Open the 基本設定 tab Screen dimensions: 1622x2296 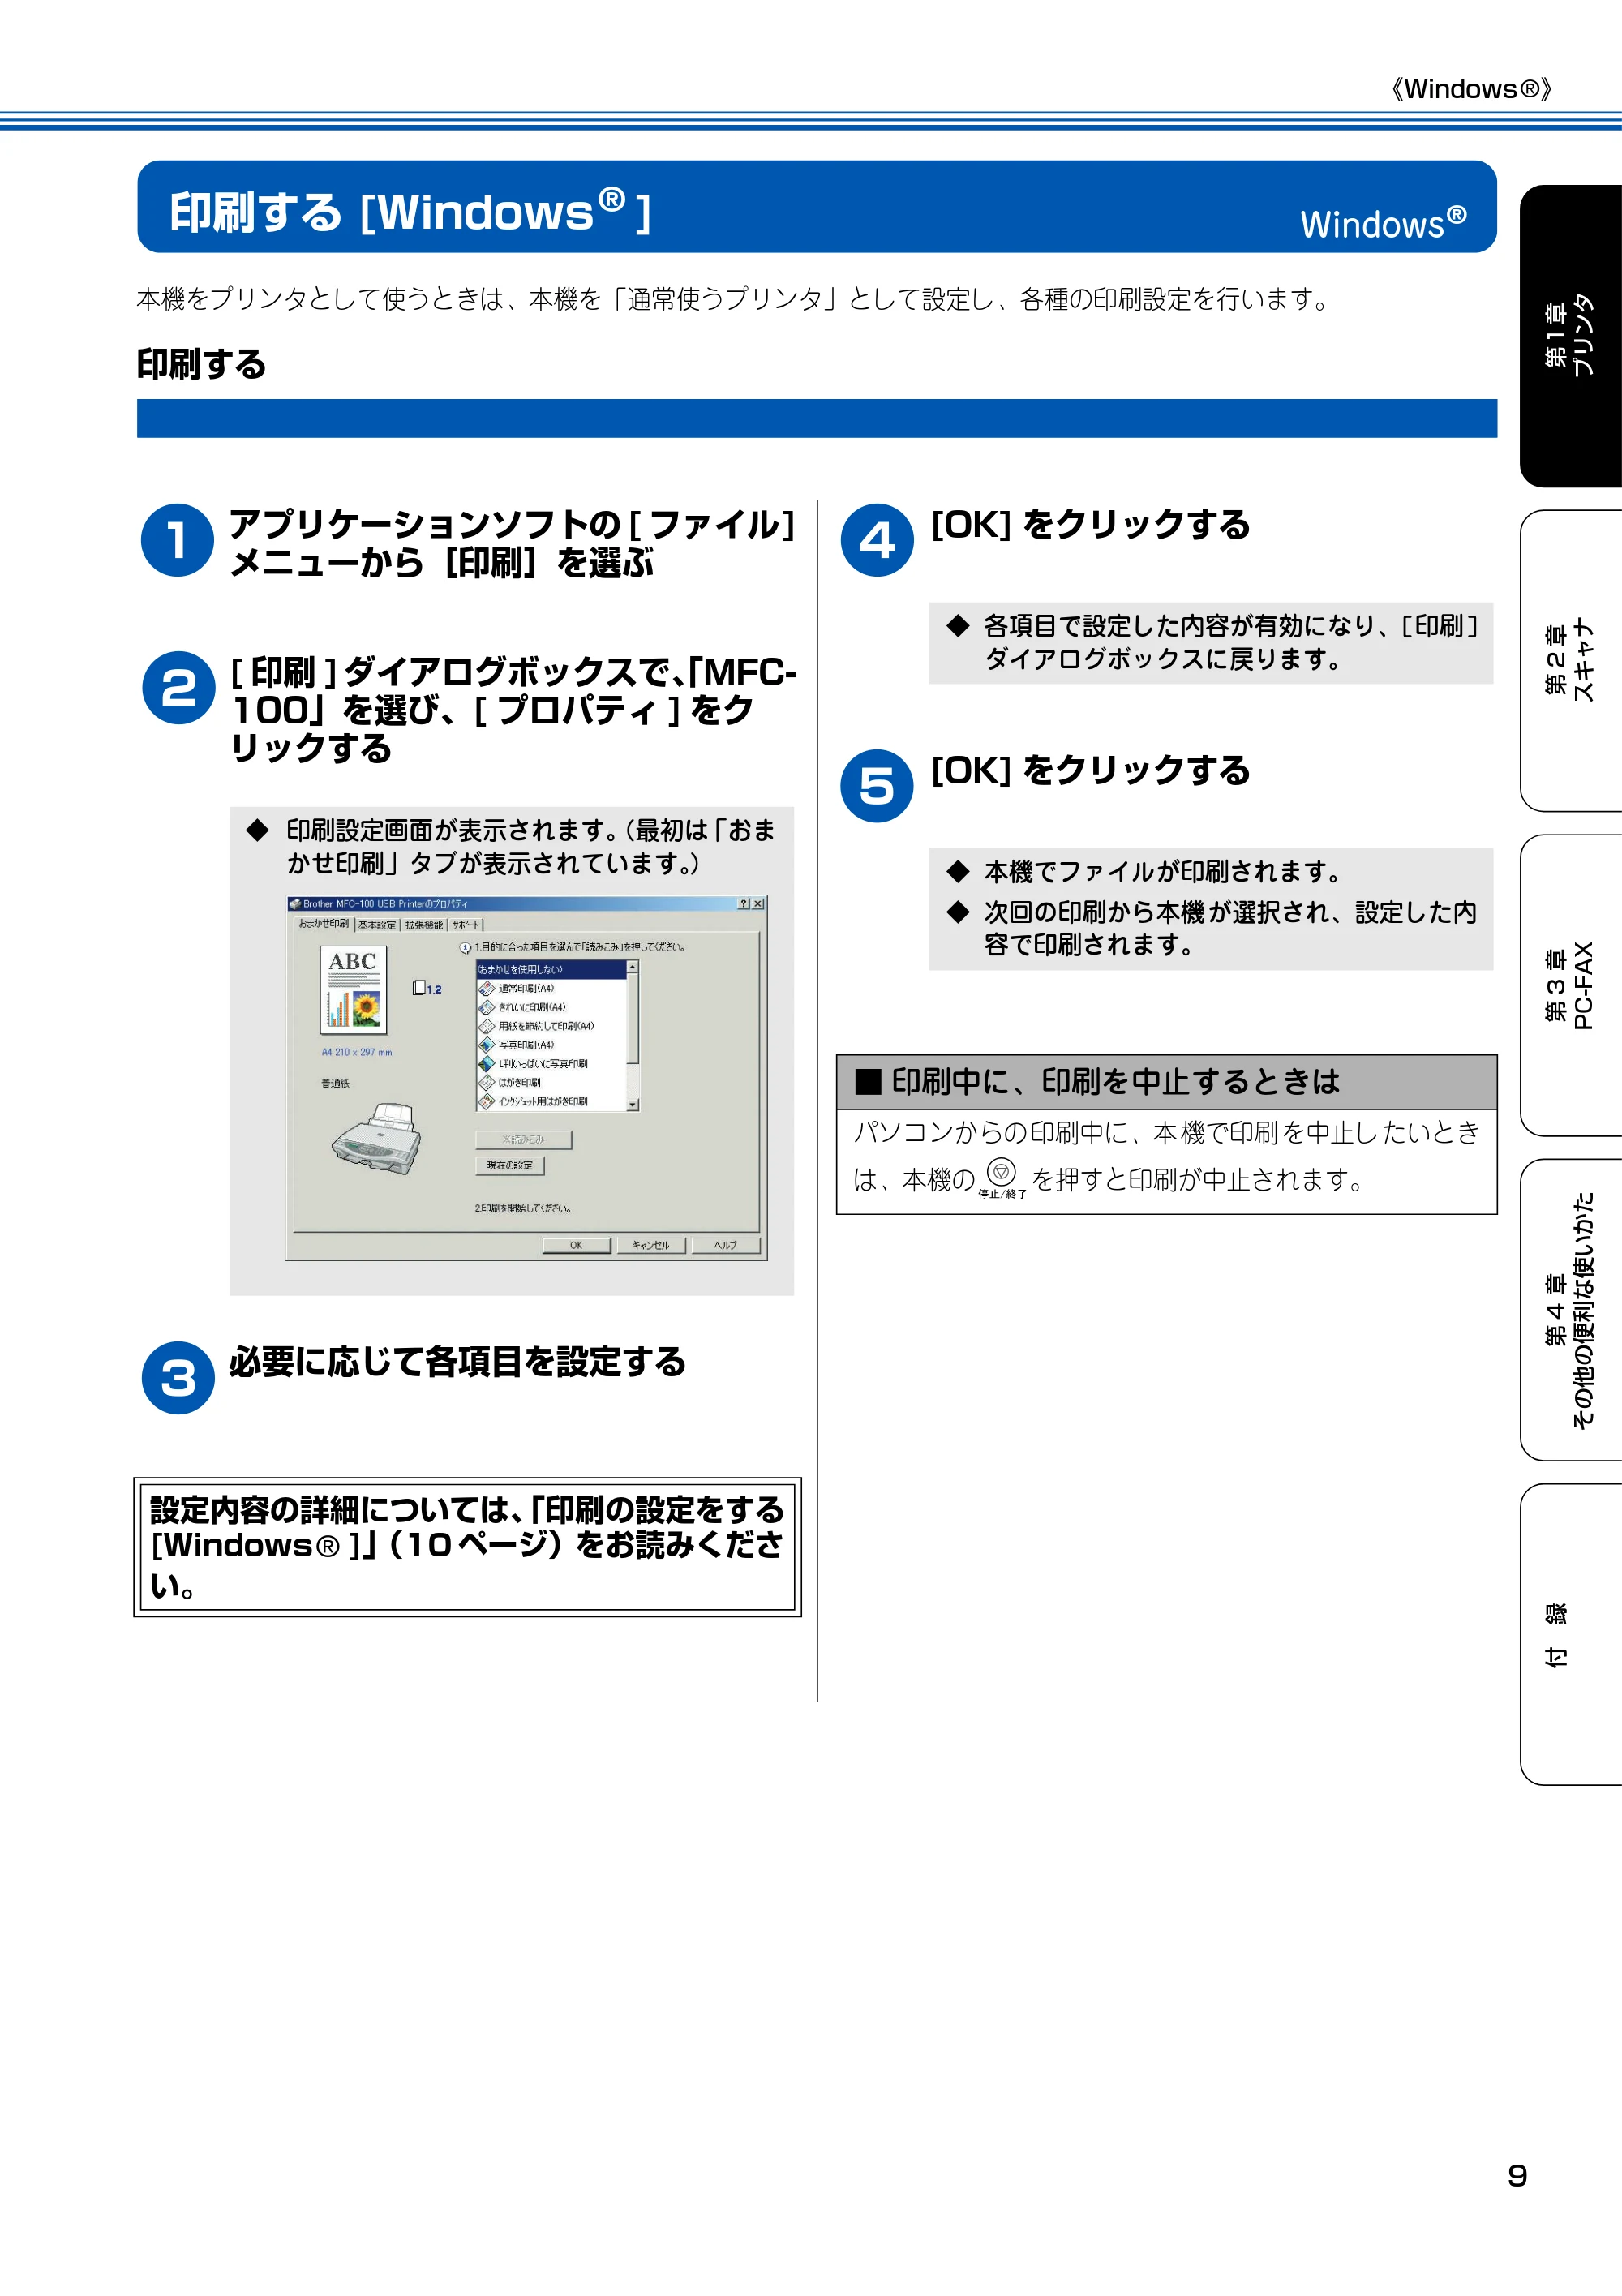coord(377,926)
